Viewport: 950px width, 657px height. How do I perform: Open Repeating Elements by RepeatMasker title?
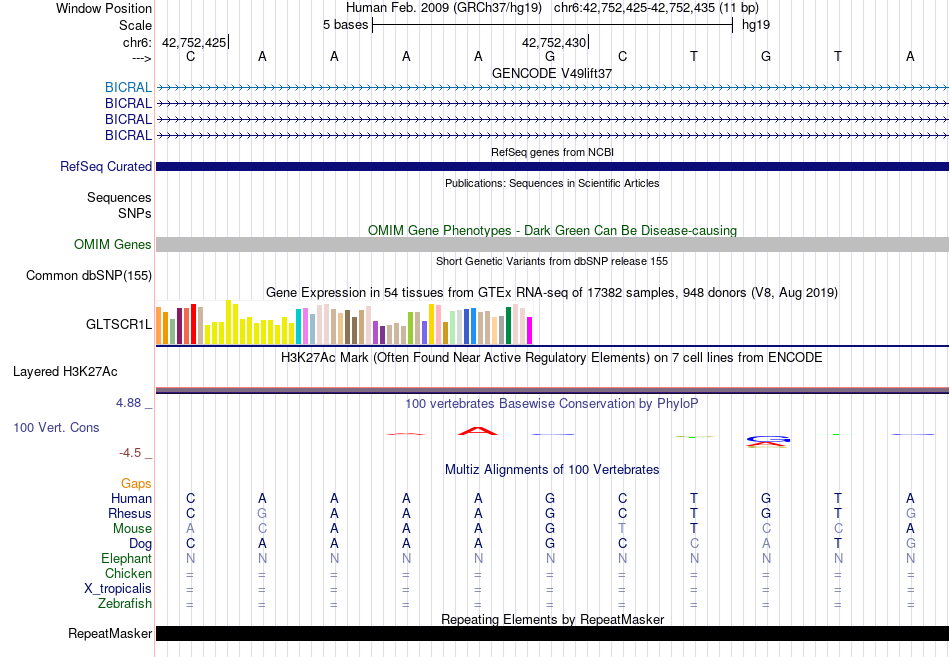[552, 619]
